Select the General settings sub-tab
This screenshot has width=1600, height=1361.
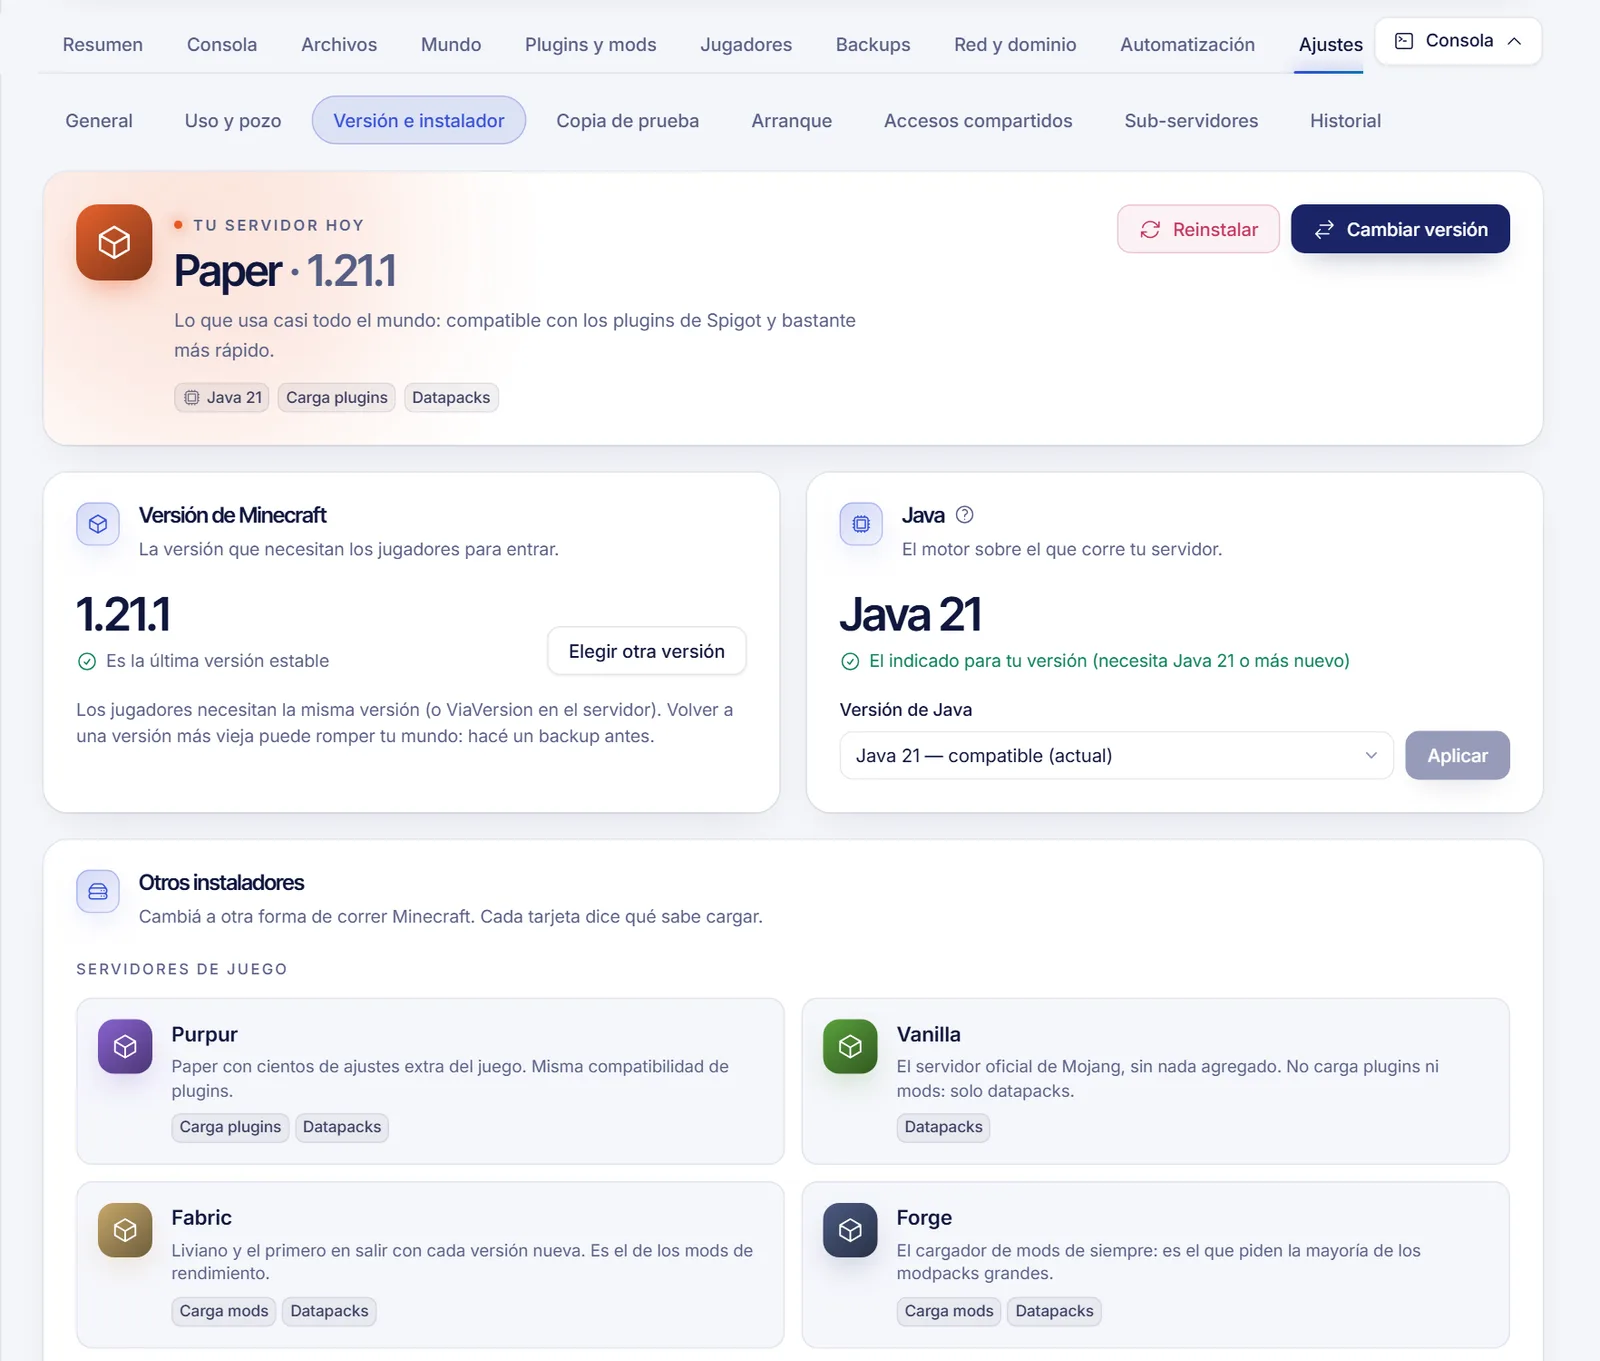pyautogui.click(x=99, y=120)
